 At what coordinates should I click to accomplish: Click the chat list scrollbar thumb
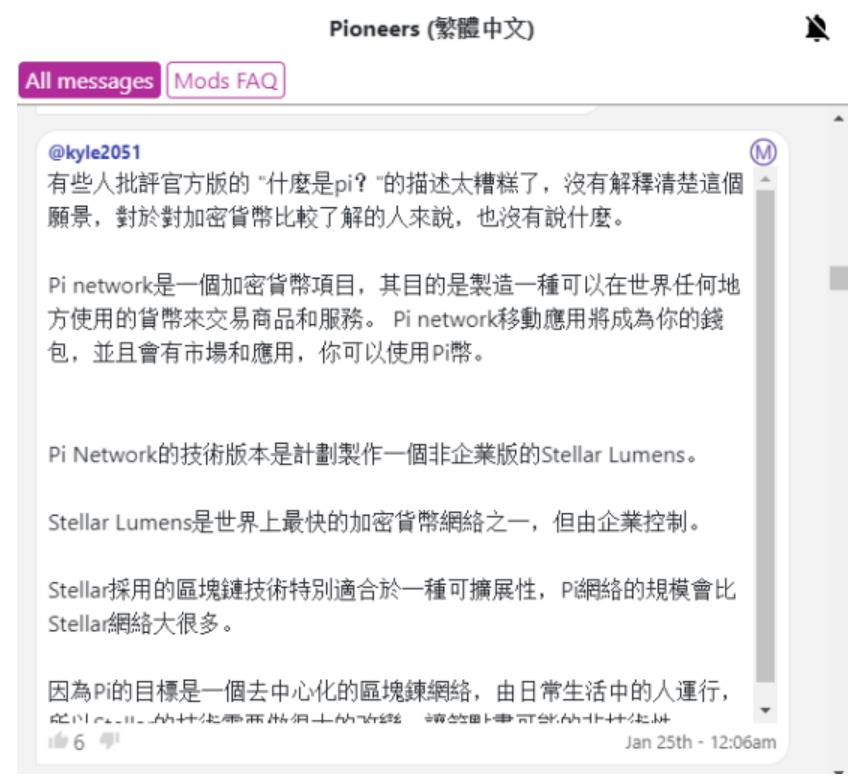(839, 278)
